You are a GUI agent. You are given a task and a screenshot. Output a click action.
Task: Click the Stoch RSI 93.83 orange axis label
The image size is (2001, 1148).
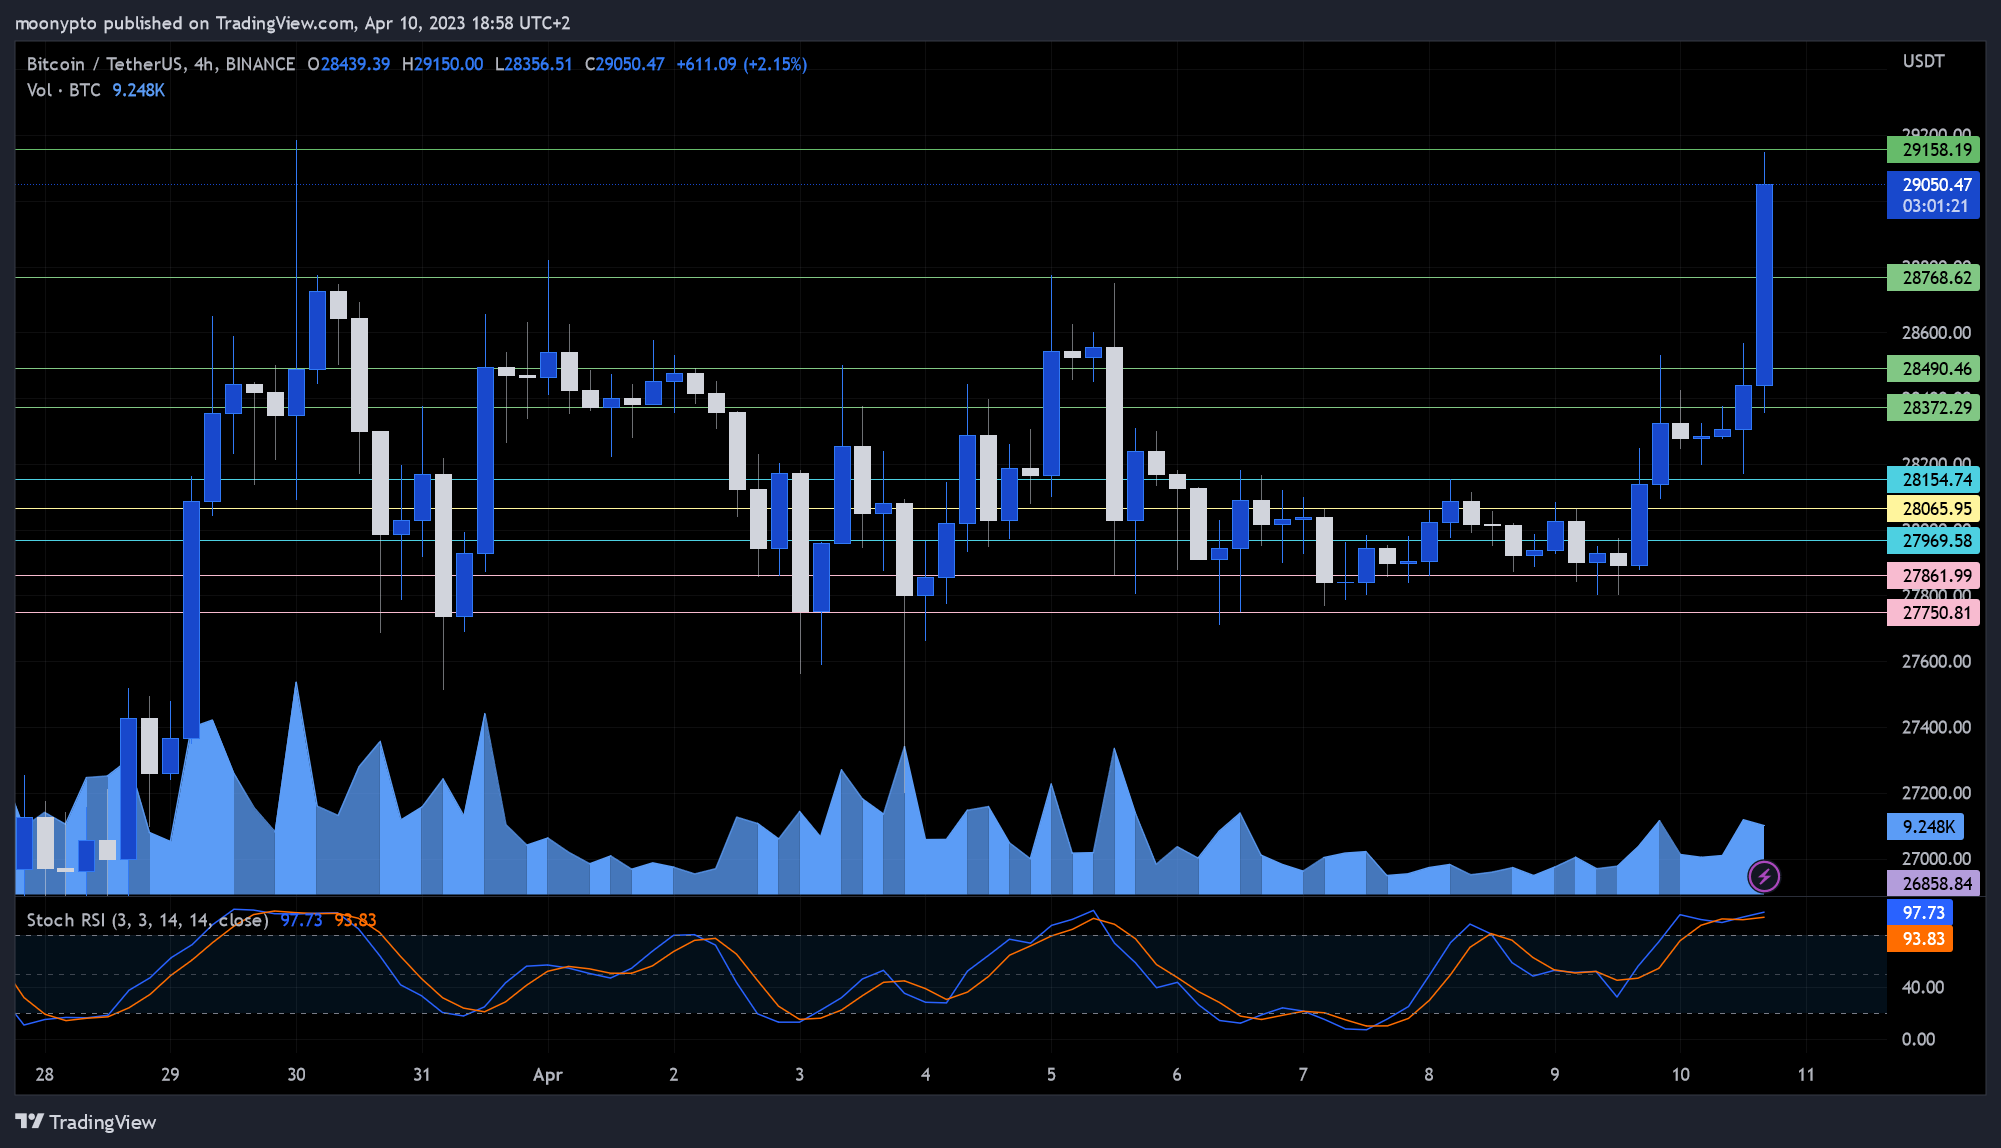click(x=1919, y=939)
